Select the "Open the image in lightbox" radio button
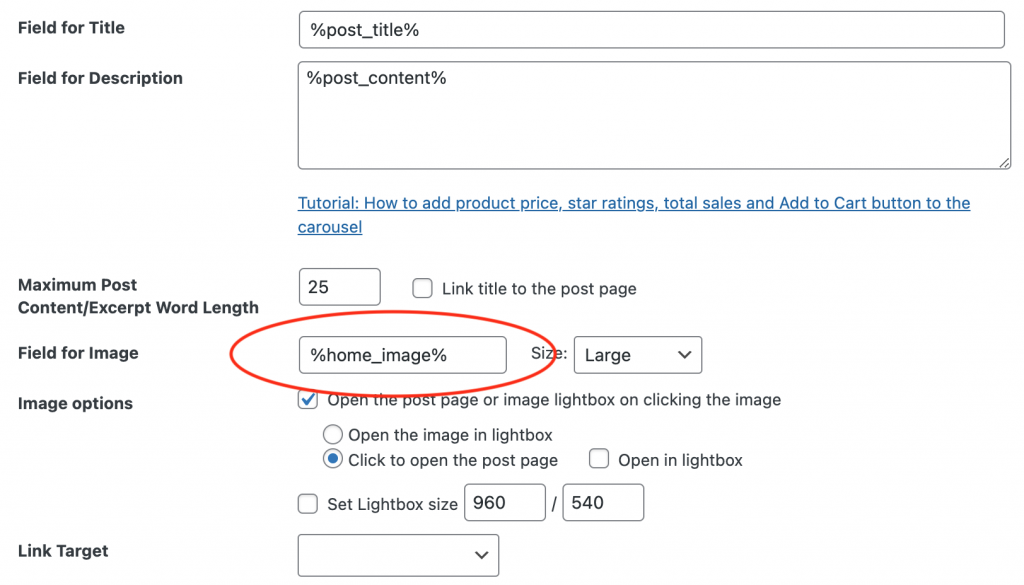 point(331,434)
